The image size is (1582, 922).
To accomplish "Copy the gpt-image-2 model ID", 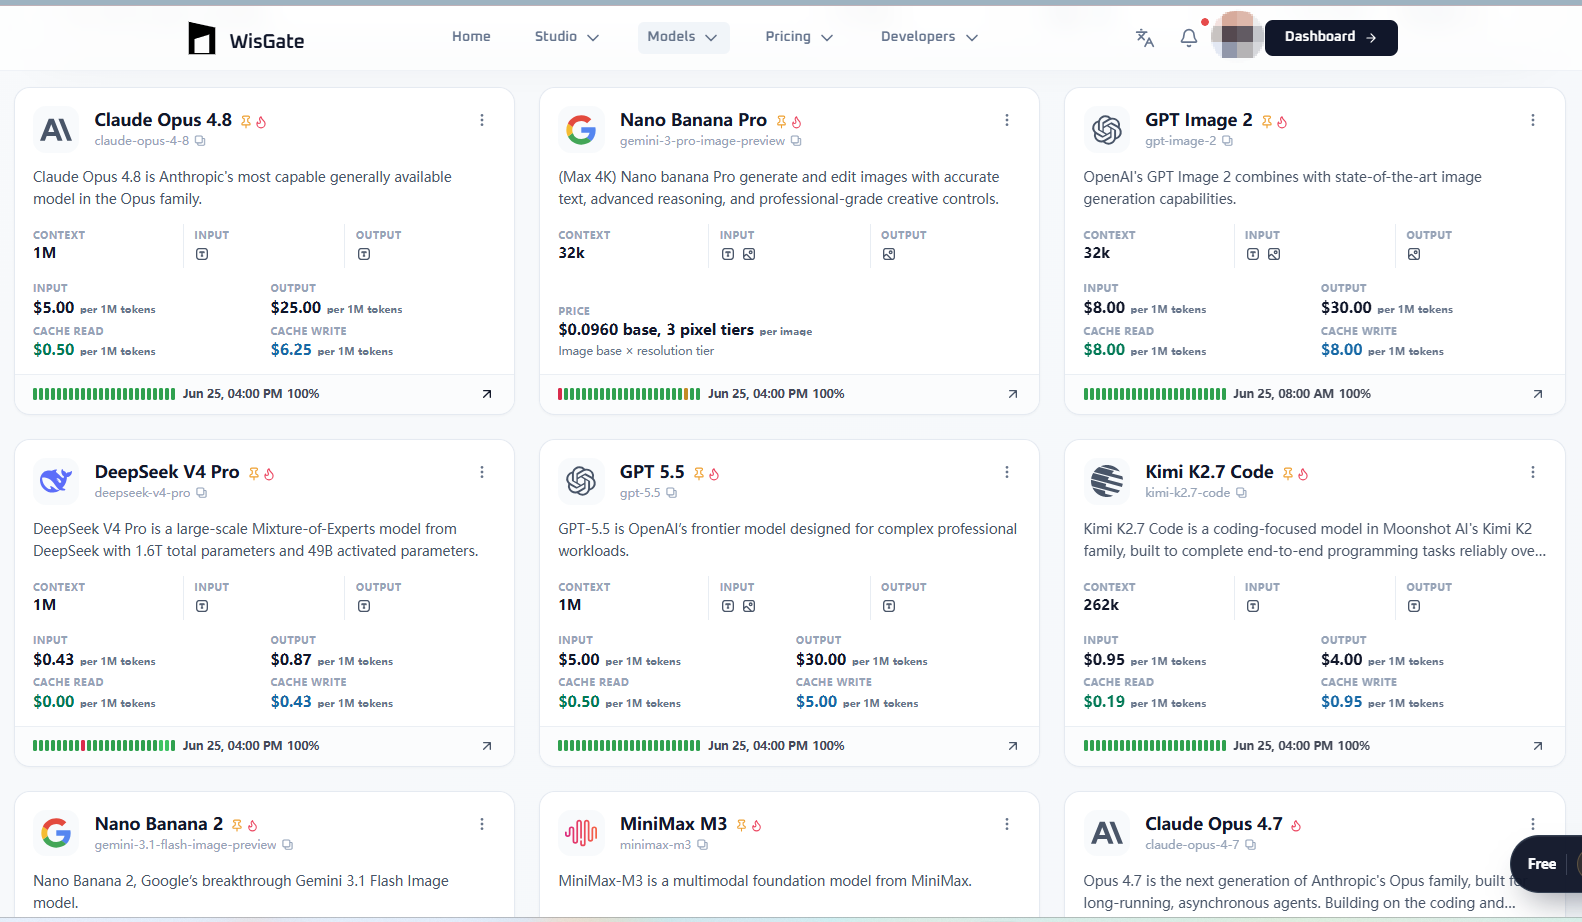I will 1227,141.
